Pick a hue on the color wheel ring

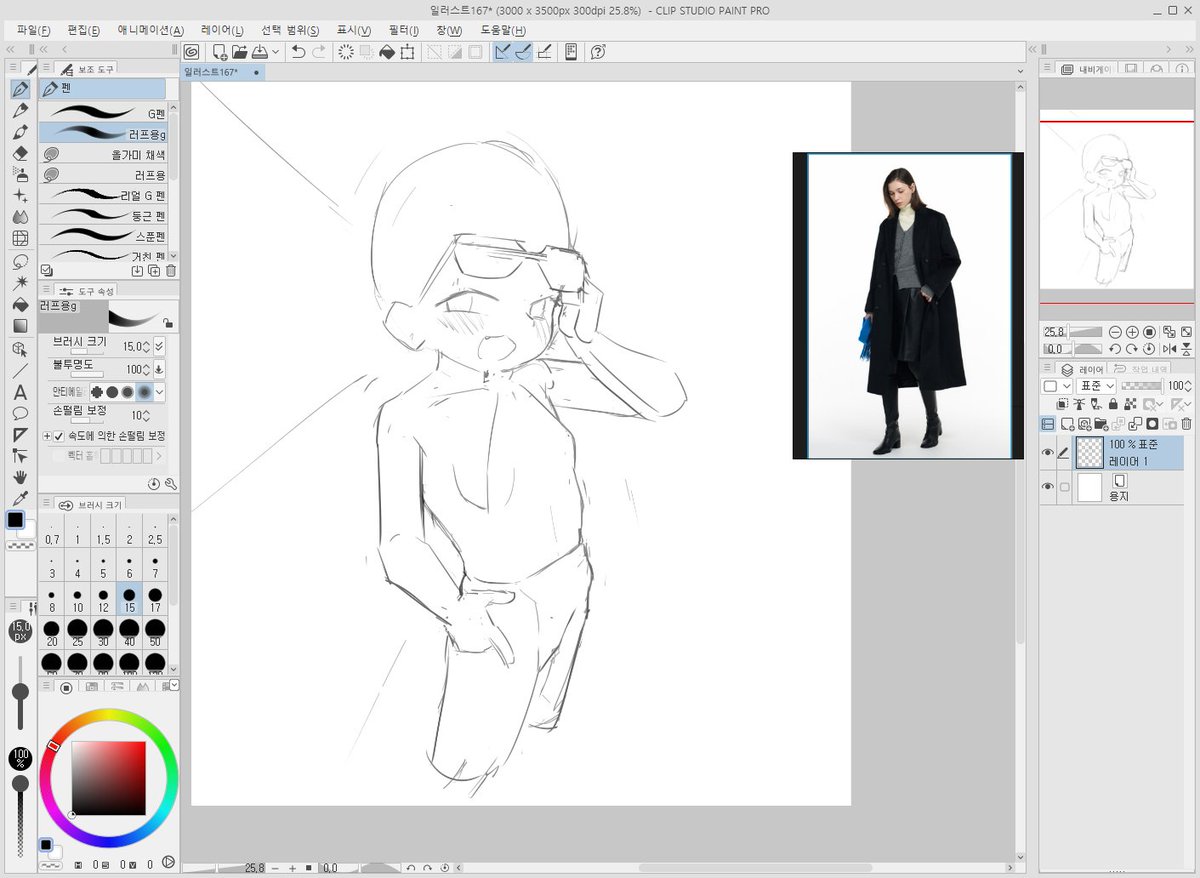coord(109,716)
